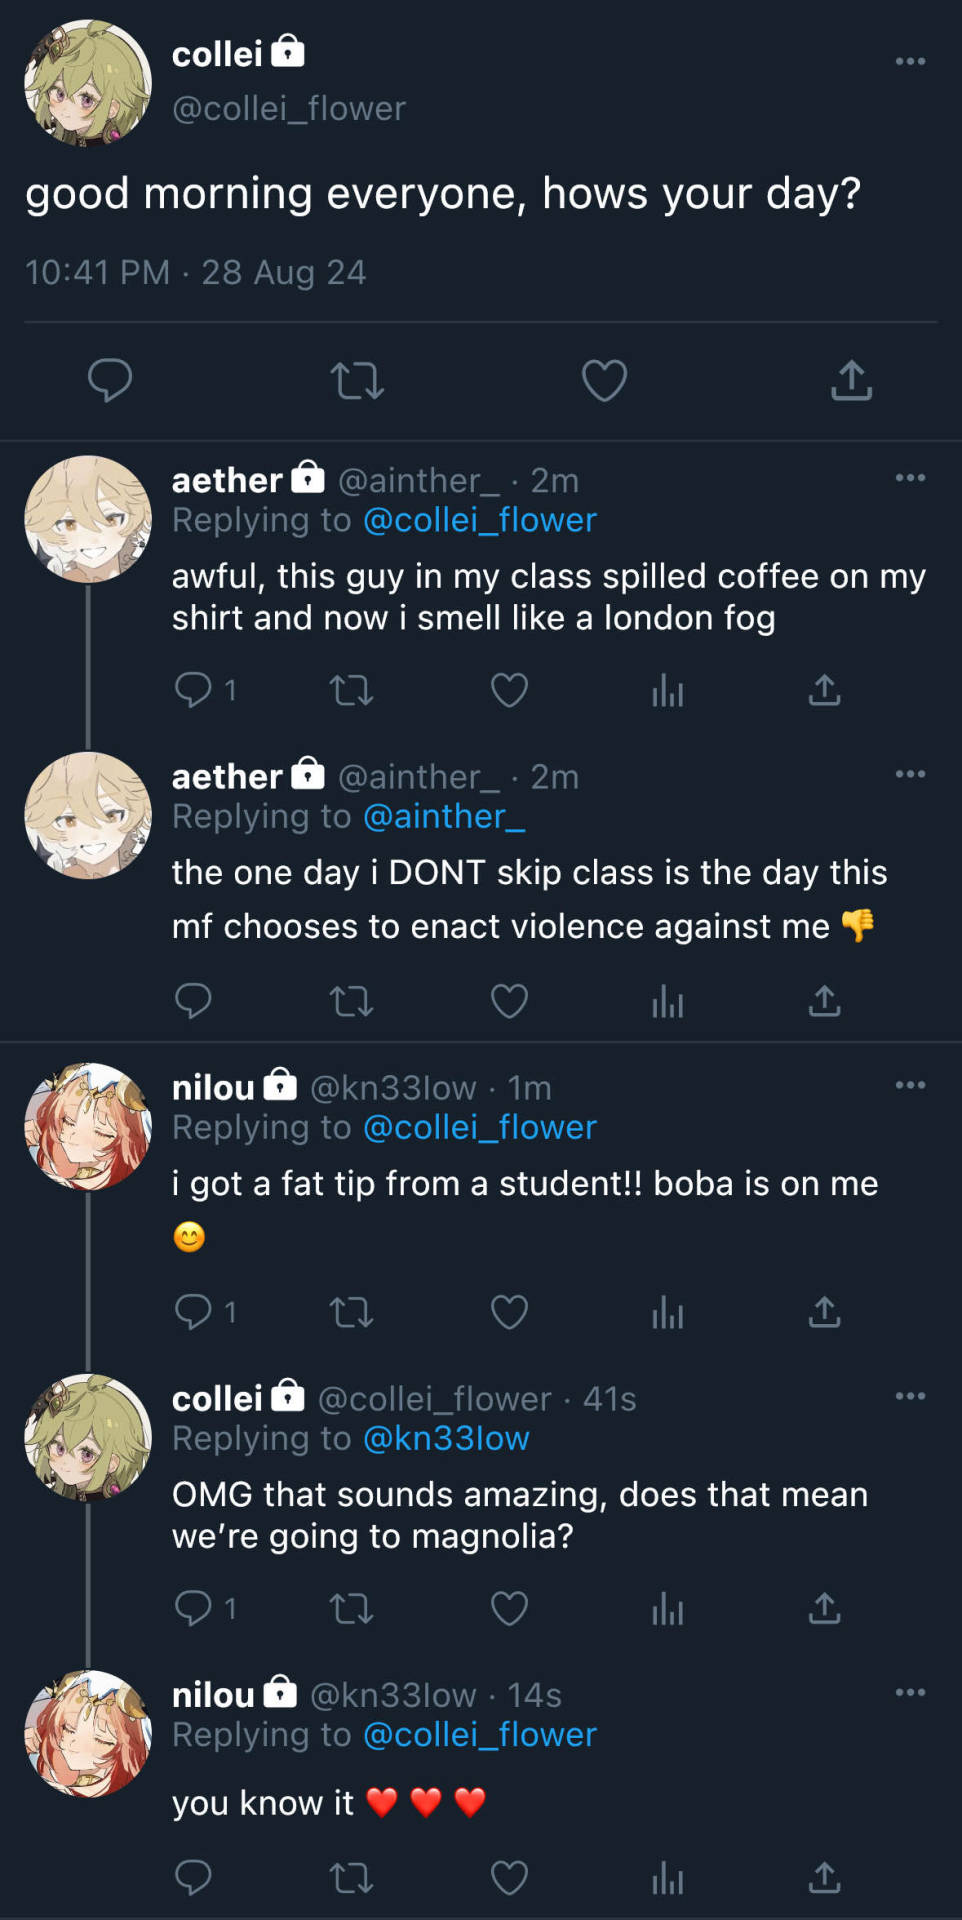The image size is (962, 1920).
Task: Retweet aether's skip class reply
Action: pyautogui.click(x=351, y=1001)
